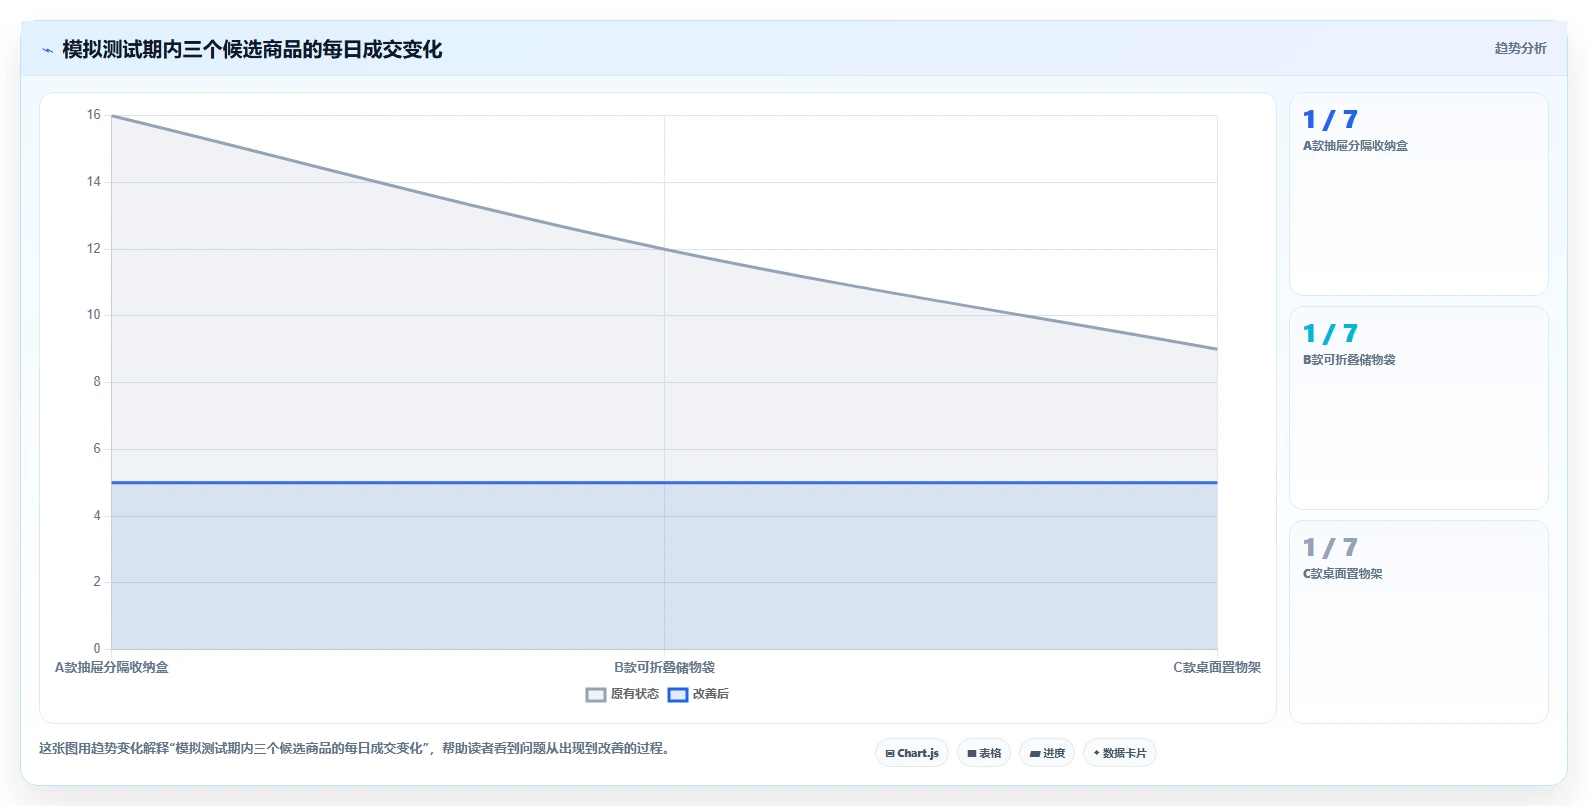Click the A款抽屉分隔收纳盒 x-axis label
This screenshot has height=806, width=1588.
[x=112, y=667]
